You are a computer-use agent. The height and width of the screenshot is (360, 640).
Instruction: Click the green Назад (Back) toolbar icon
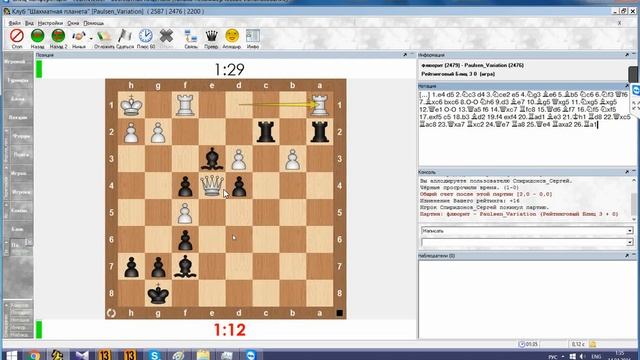(38, 36)
